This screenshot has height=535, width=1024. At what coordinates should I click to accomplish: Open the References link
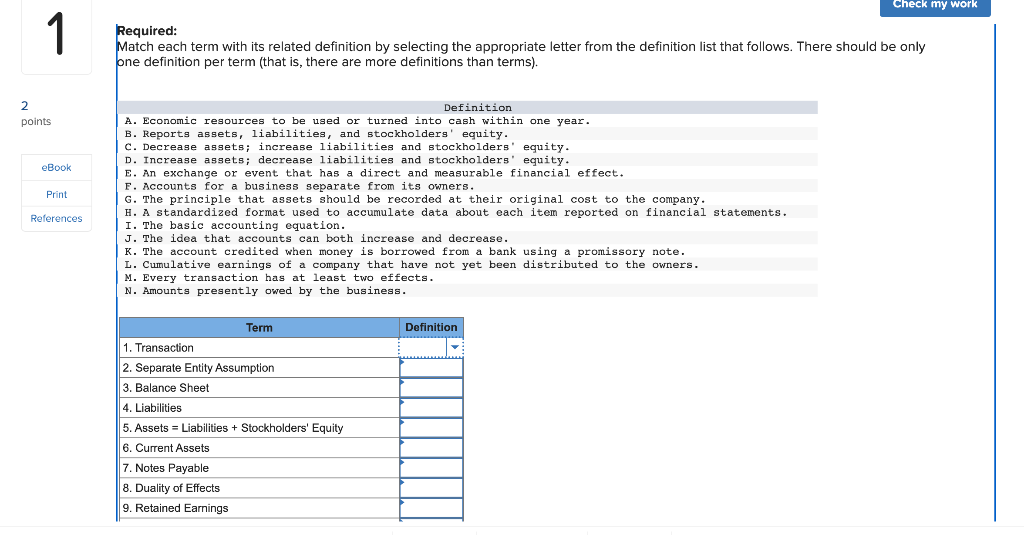coord(56,218)
